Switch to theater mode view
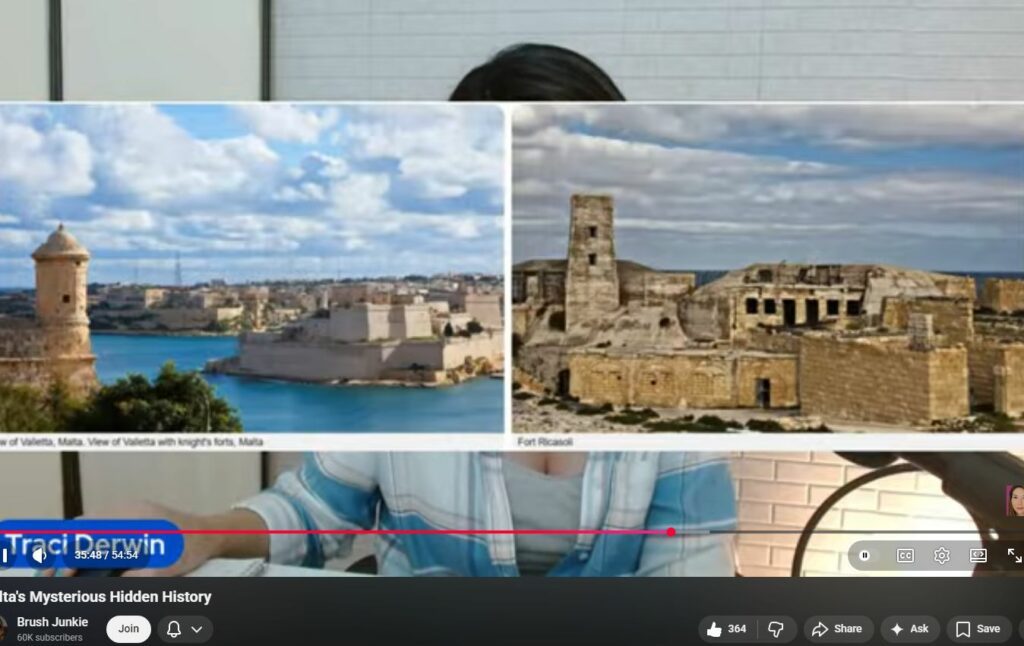The width and height of the screenshot is (1024, 646). click(x=978, y=555)
